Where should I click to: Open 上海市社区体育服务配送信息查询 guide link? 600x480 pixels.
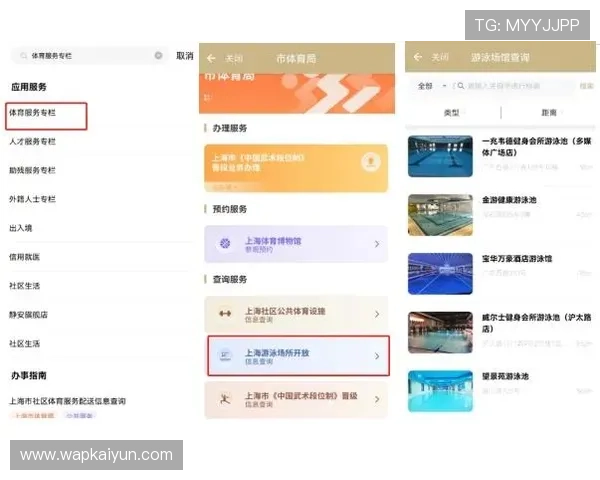tap(67, 401)
